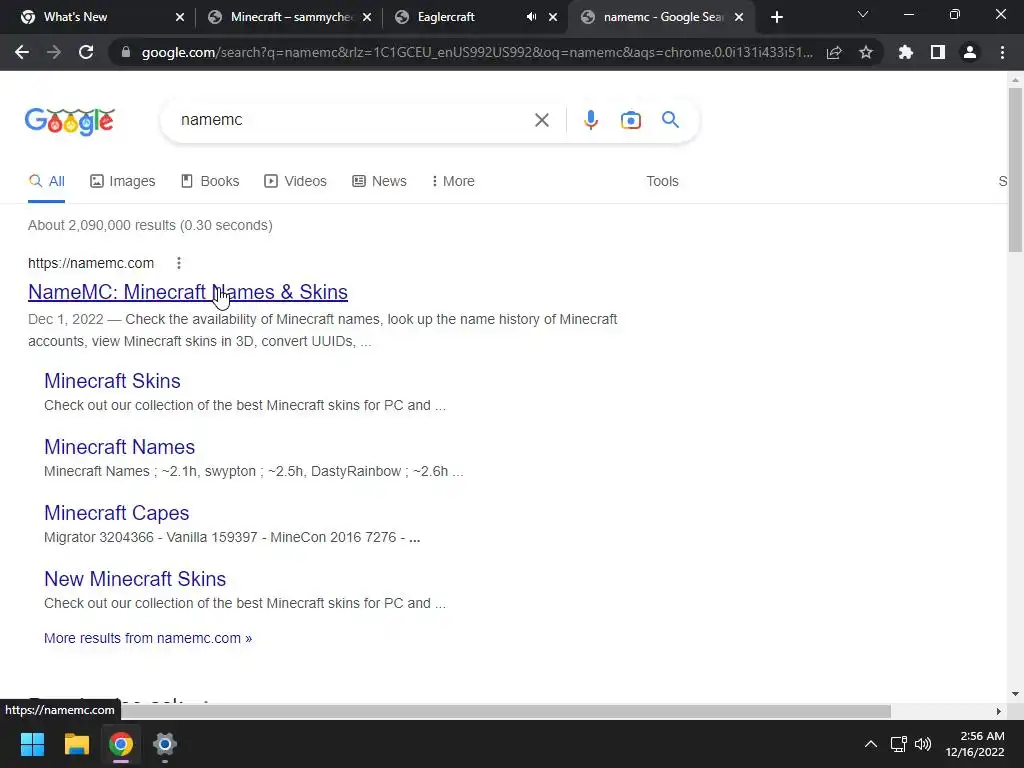Image resolution: width=1024 pixels, height=768 pixels.
Task: Open the New Minecraft Skins sitelink
Action: click(135, 579)
